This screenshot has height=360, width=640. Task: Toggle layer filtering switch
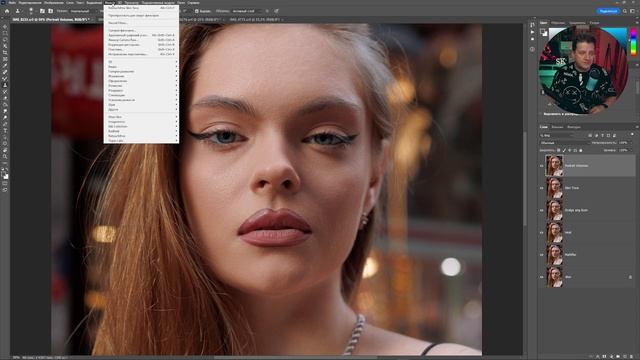(632, 135)
